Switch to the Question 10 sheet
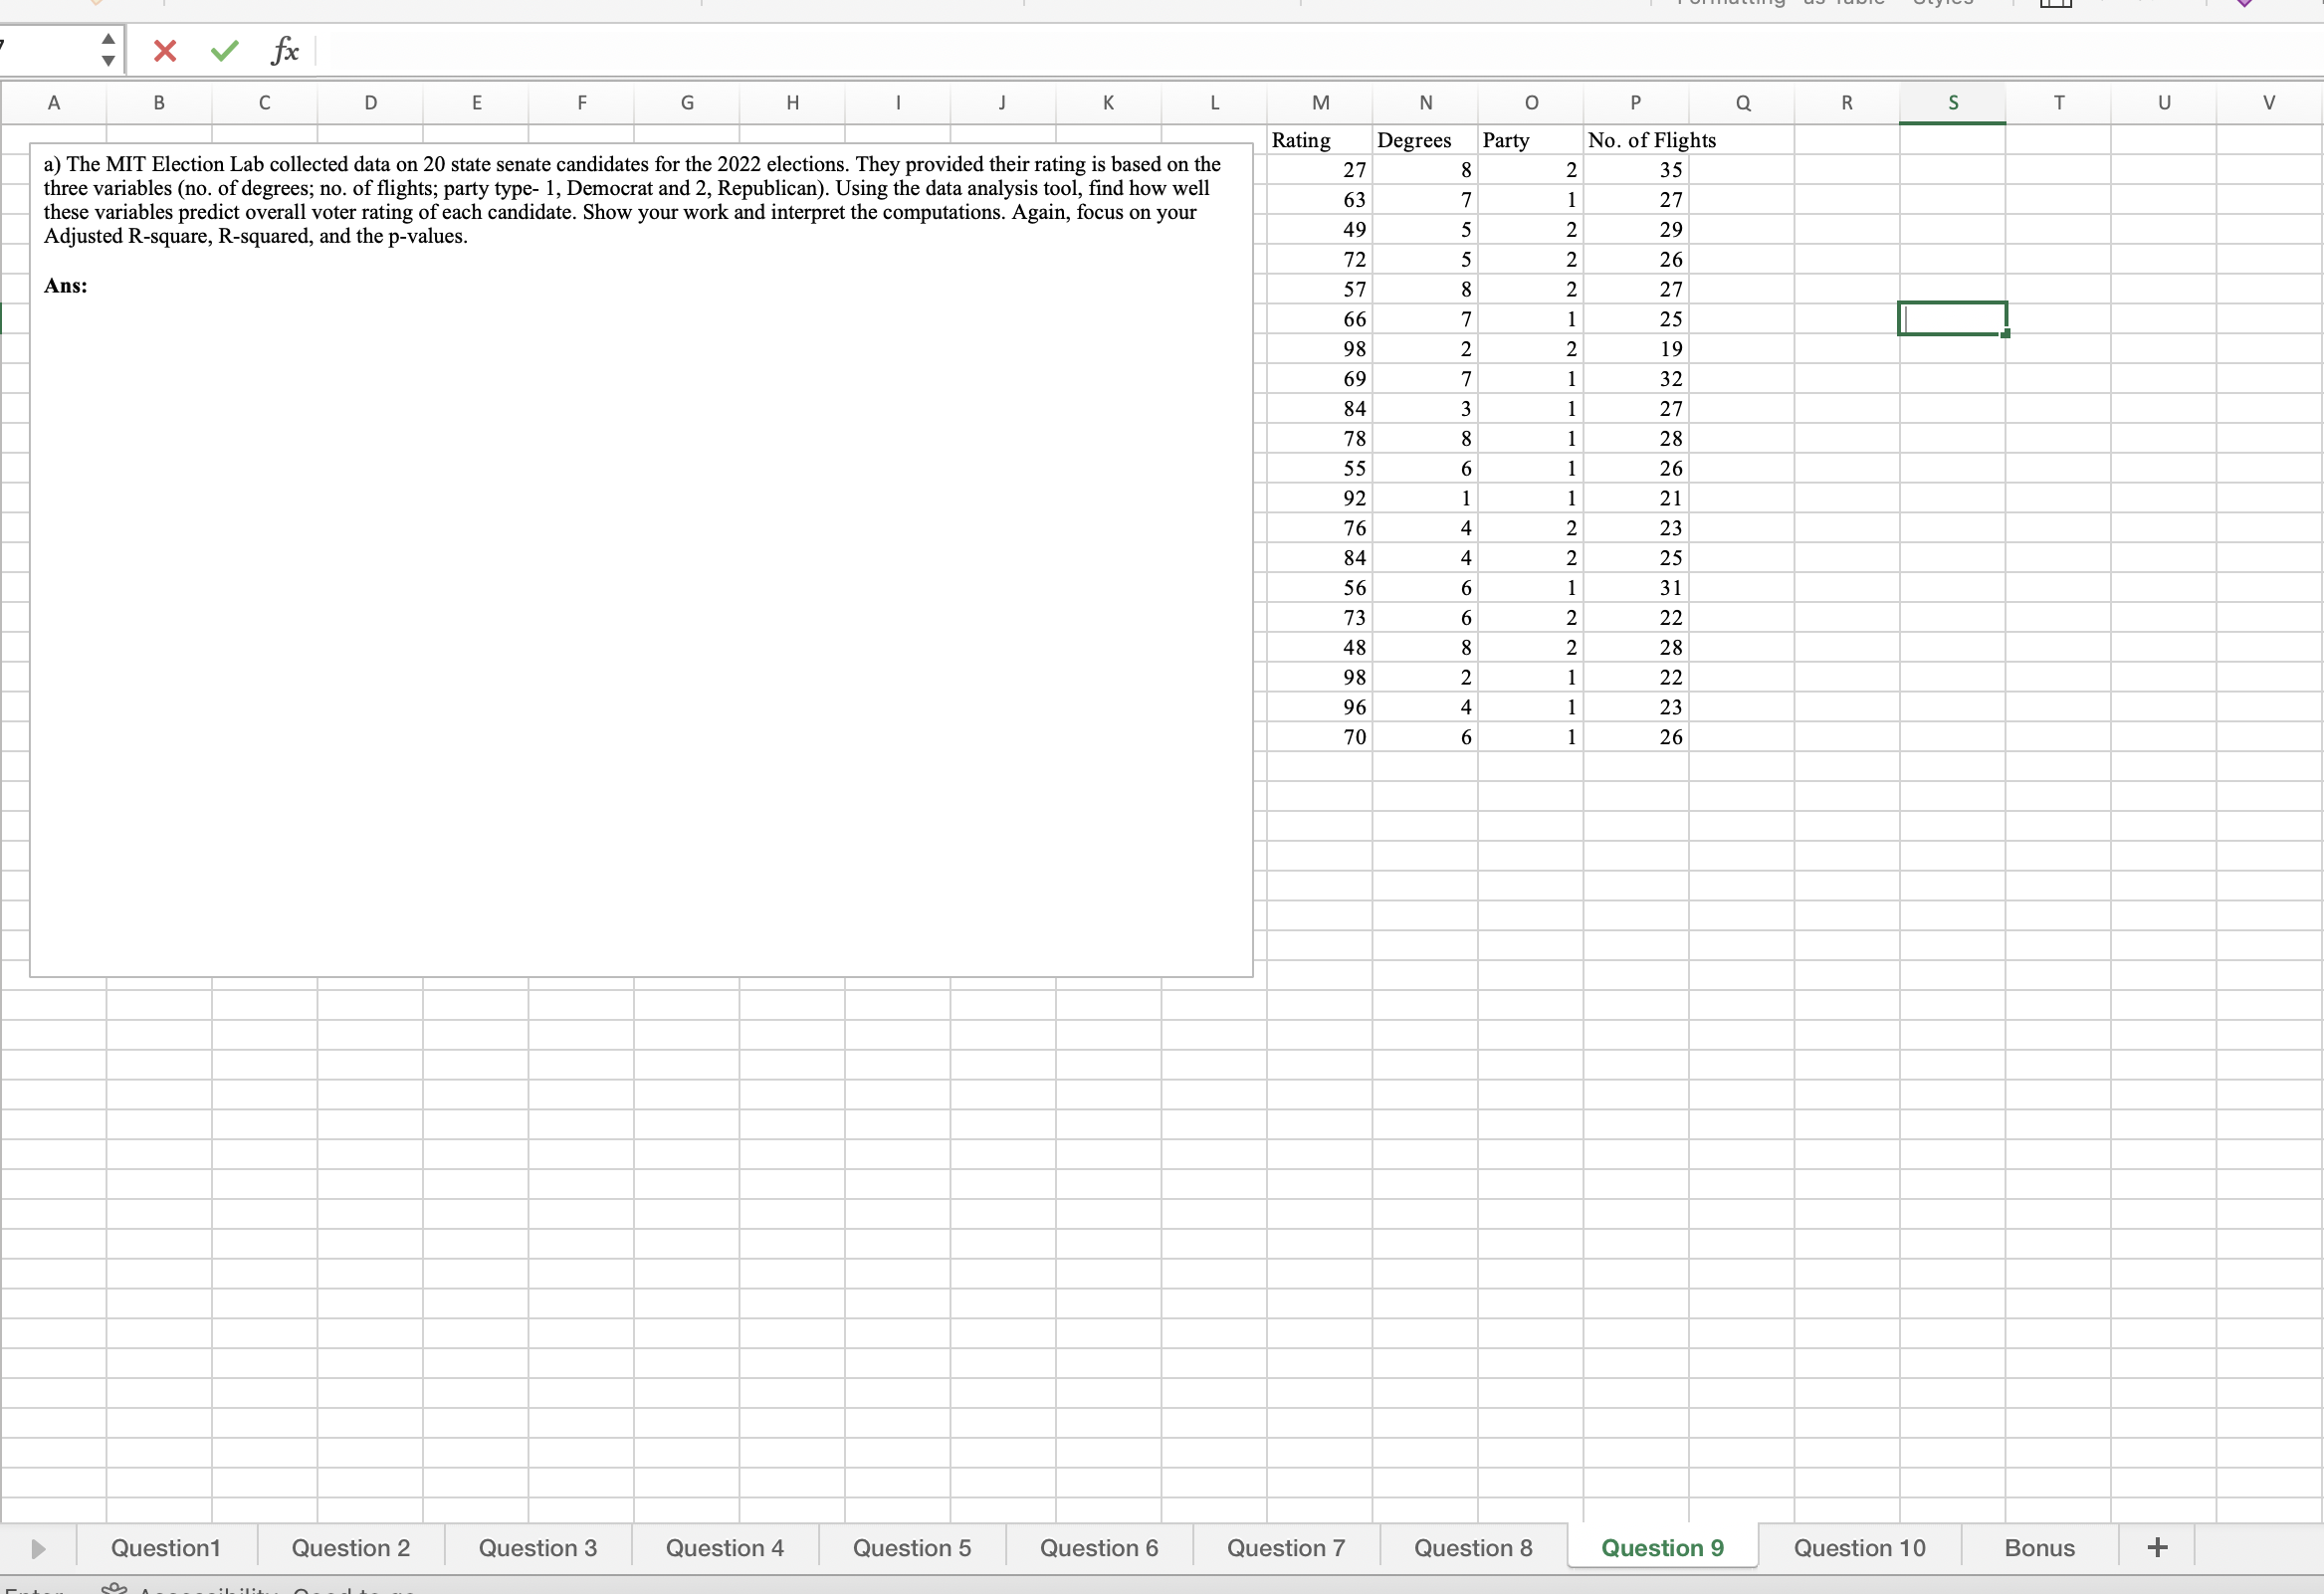2324x1594 pixels. 1859,1547
